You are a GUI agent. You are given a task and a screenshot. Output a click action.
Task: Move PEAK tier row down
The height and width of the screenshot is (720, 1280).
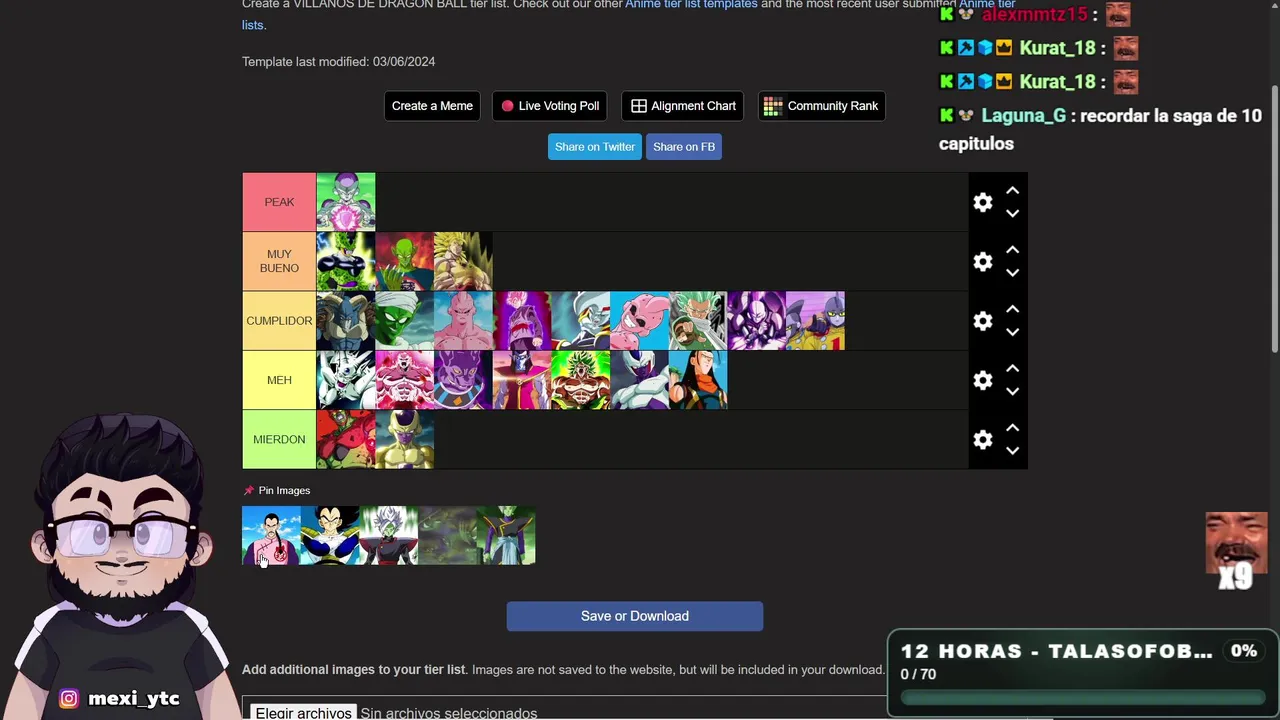click(x=1012, y=213)
